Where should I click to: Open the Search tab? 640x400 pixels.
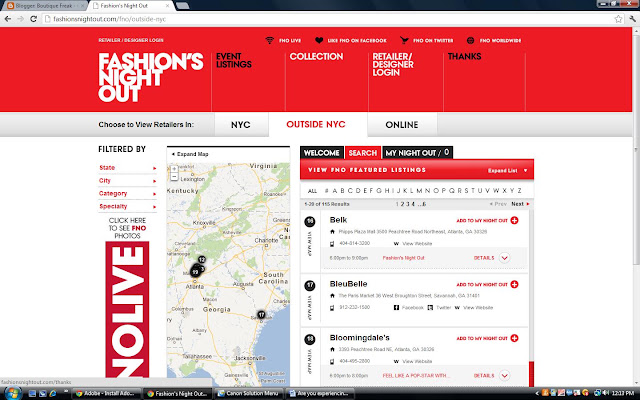pos(362,153)
